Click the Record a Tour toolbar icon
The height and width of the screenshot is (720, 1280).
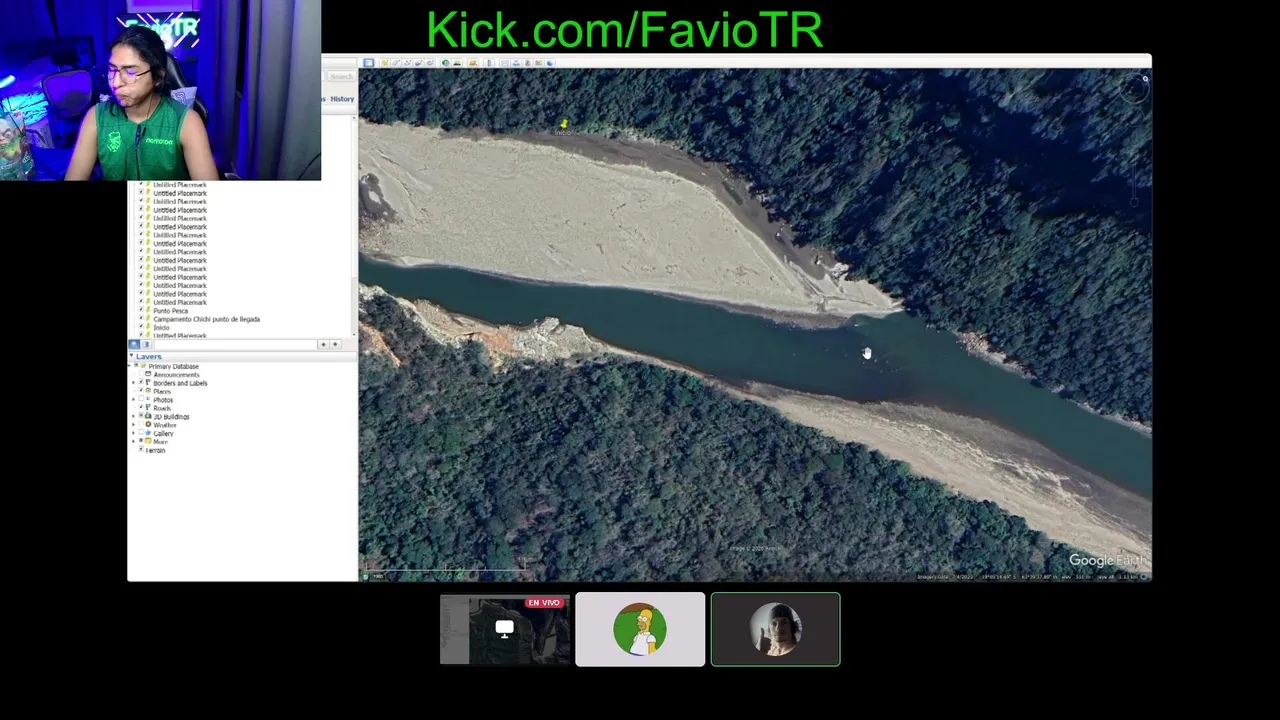tap(430, 63)
